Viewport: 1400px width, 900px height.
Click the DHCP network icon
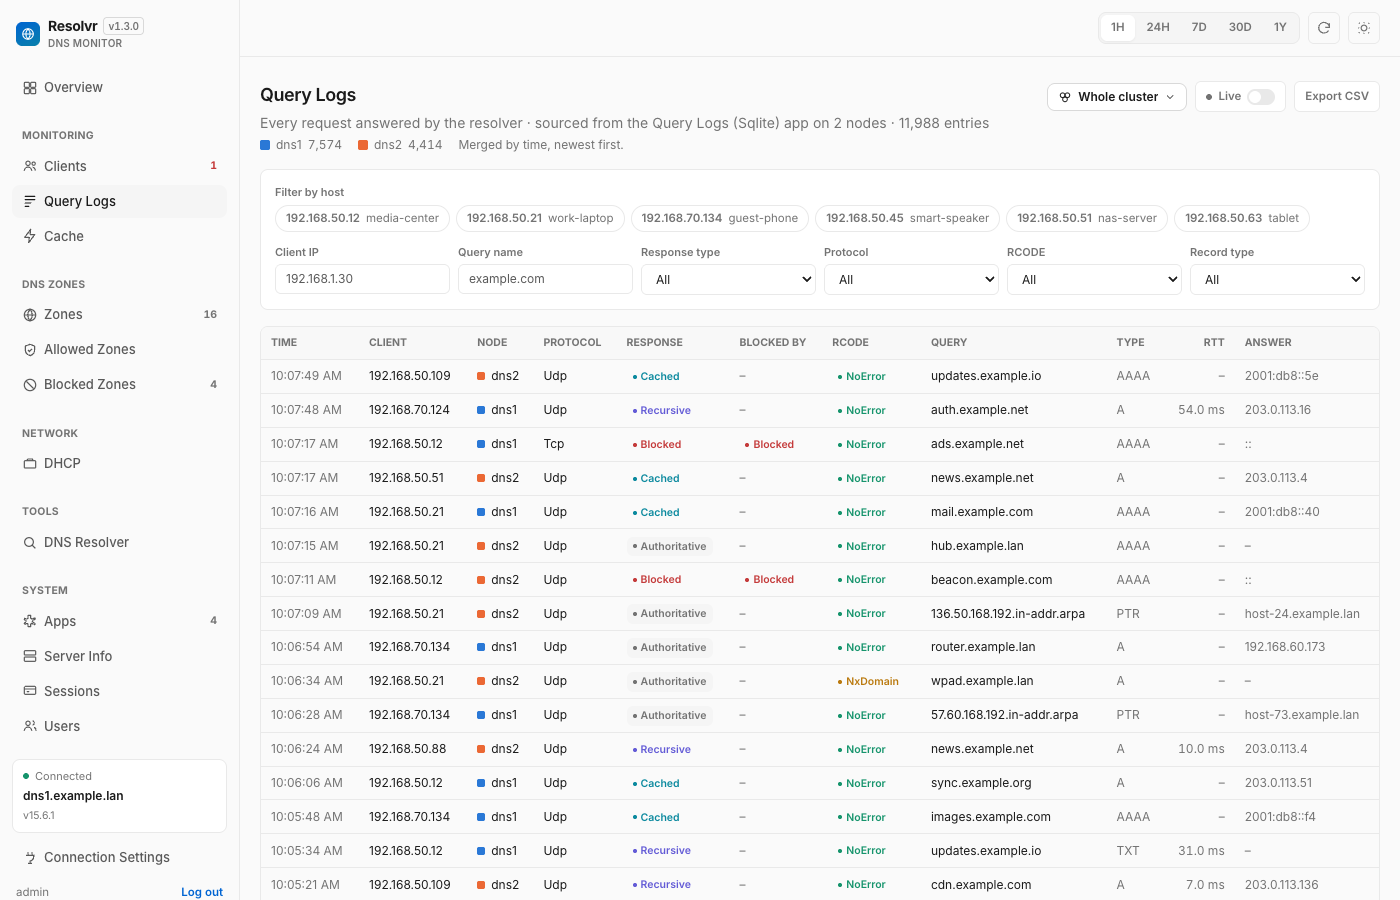click(x=30, y=463)
